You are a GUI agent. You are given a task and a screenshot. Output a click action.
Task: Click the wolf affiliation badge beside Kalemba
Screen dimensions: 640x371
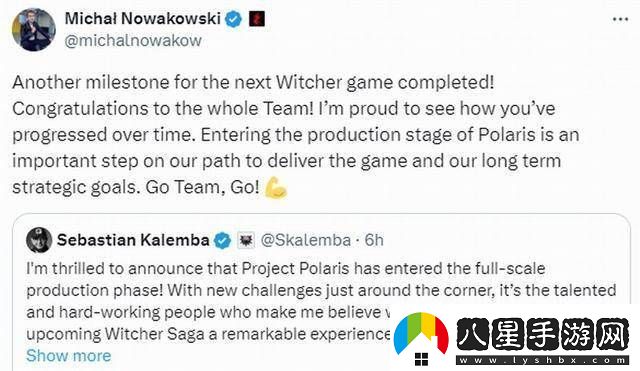coord(246,240)
